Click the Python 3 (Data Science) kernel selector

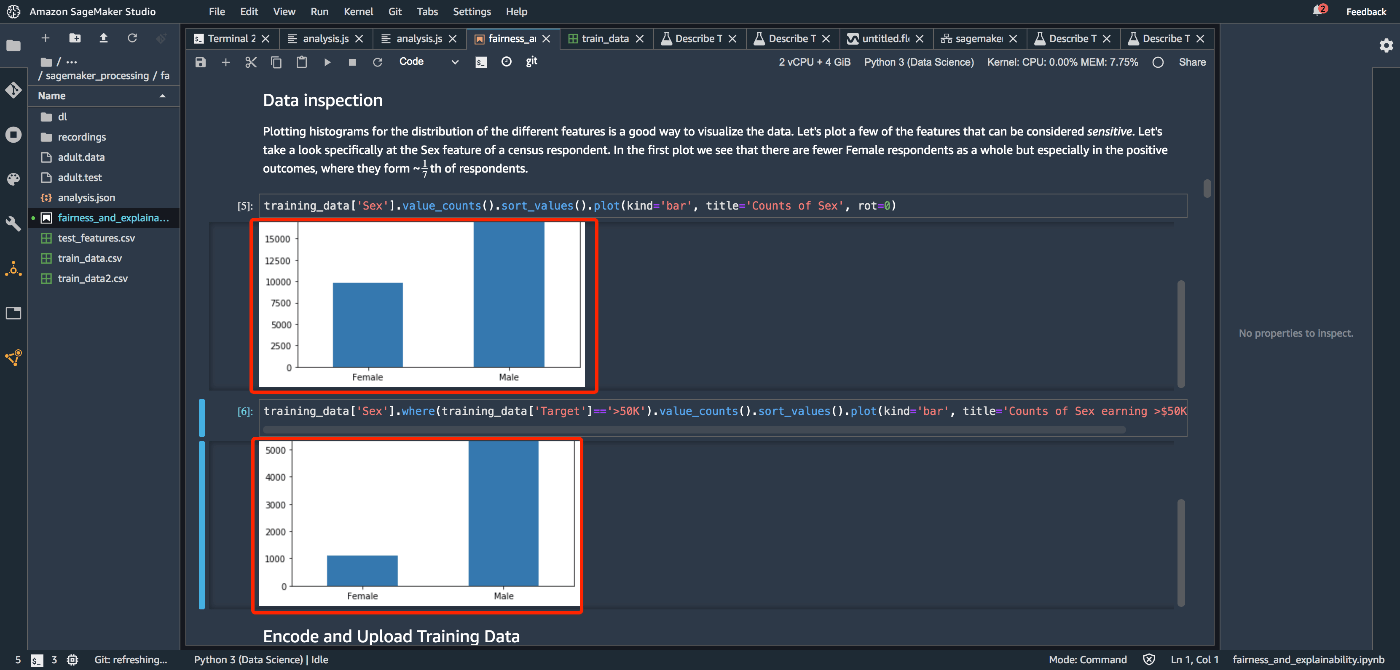pos(918,62)
